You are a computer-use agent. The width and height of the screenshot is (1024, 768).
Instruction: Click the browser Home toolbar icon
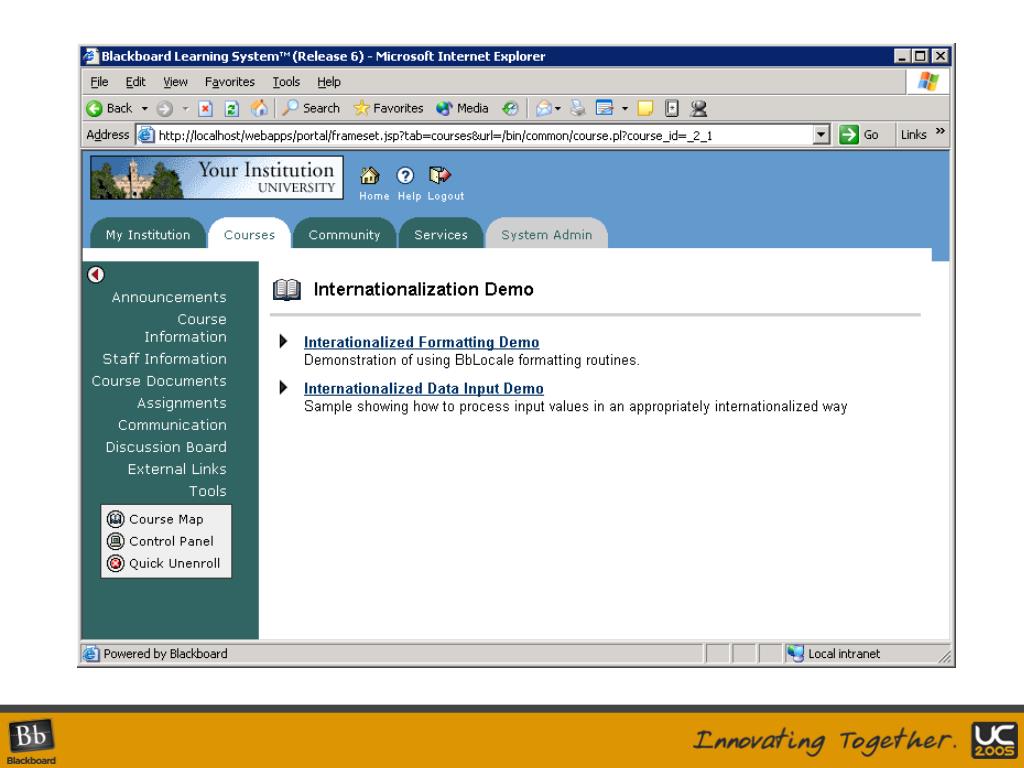(x=259, y=108)
